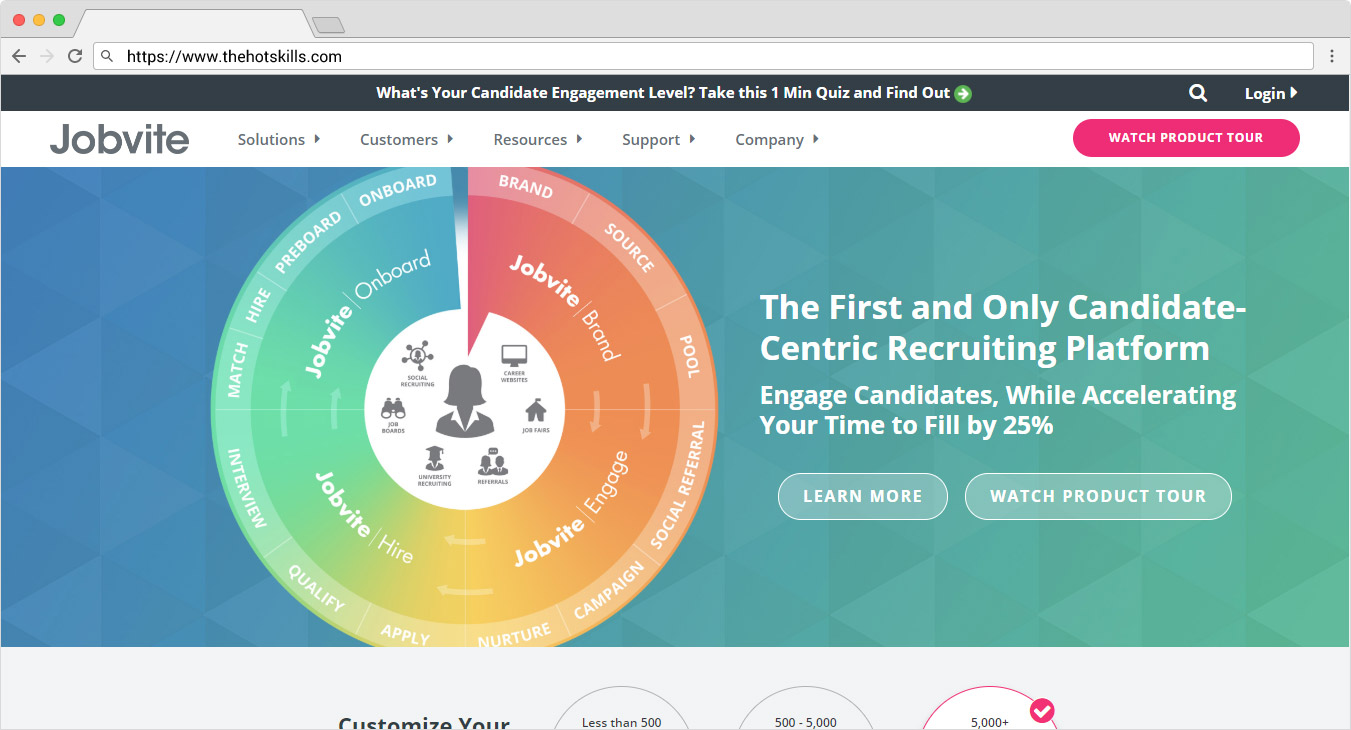Click the Job Fairs tent icon
Screen dimensions: 1351x730
coord(536,410)
